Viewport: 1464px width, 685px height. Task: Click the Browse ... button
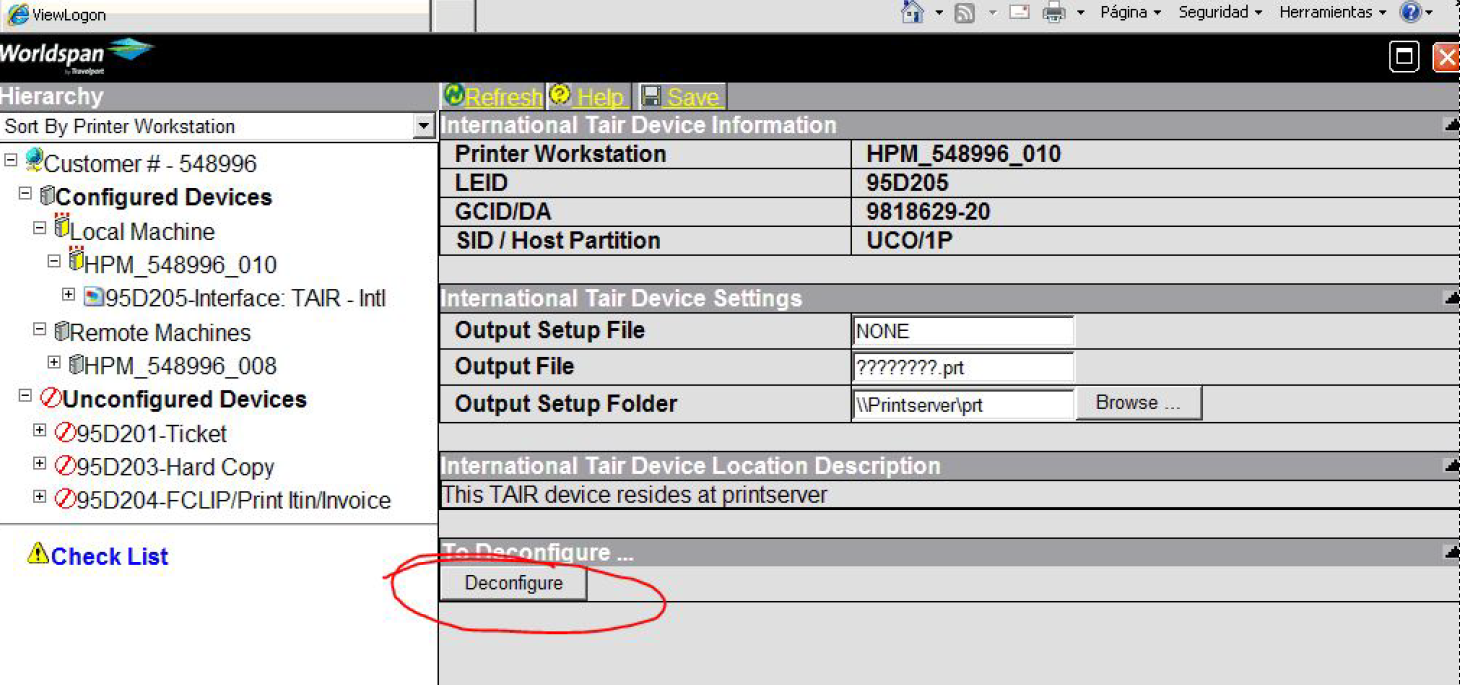[1138, 403]
